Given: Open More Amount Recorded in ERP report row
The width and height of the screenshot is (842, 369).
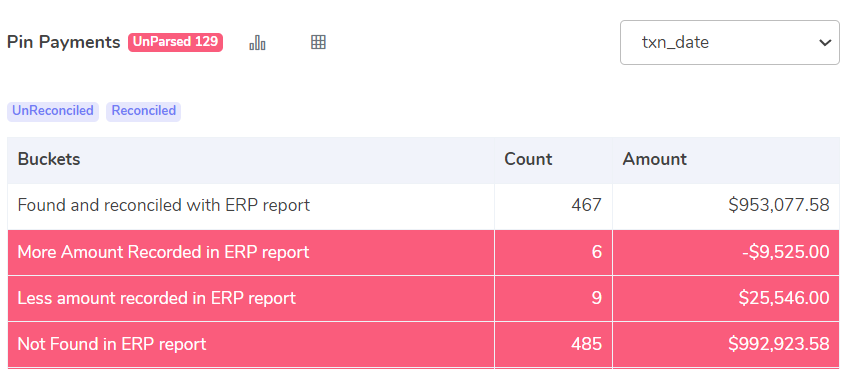Looking at the screenshot, I should click(x=423, y=252).
